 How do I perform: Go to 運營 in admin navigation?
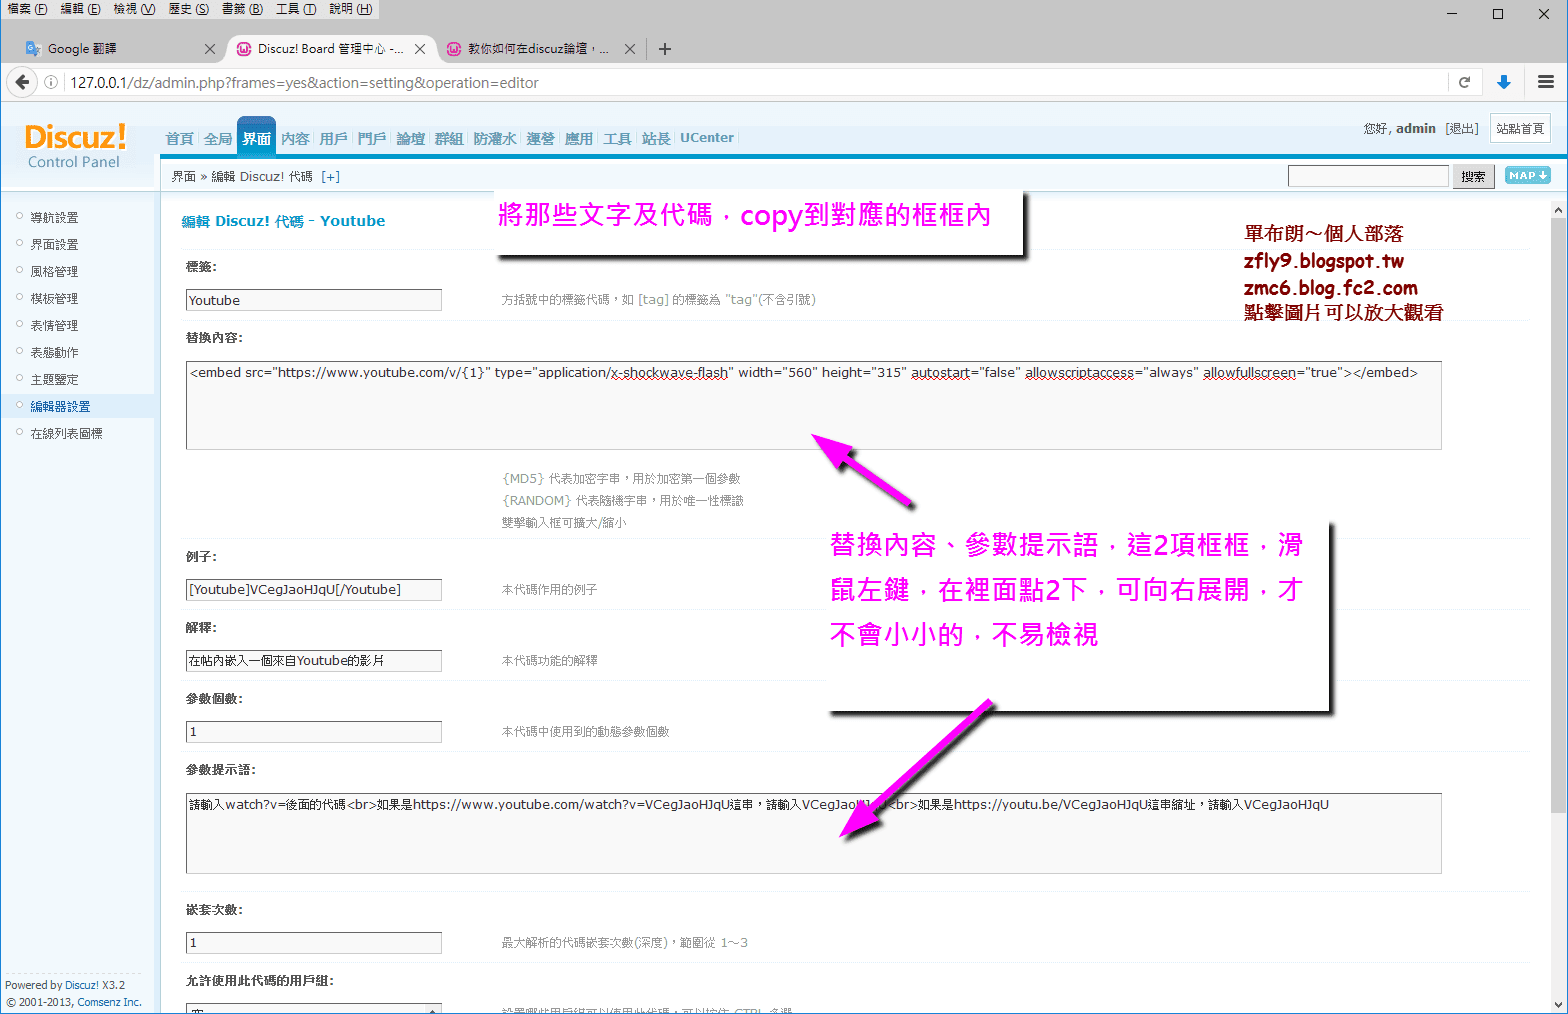(540, 139)
